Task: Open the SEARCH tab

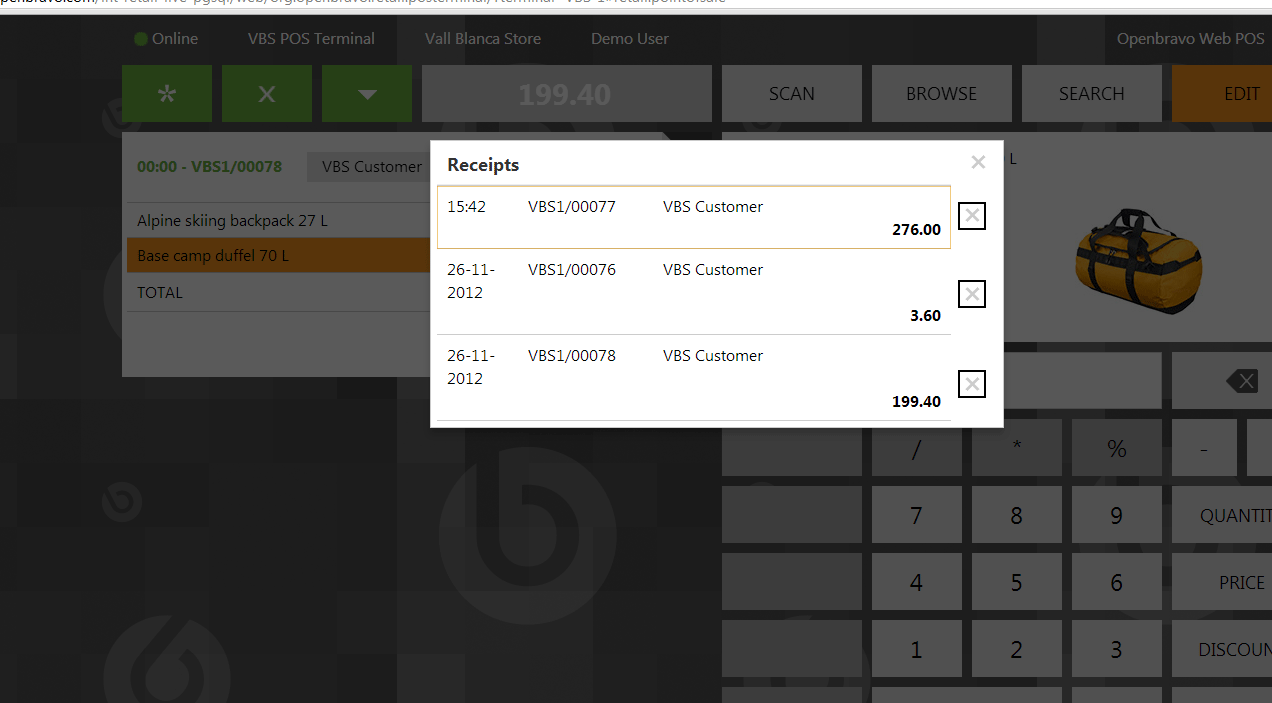Action: point(1091,94)
